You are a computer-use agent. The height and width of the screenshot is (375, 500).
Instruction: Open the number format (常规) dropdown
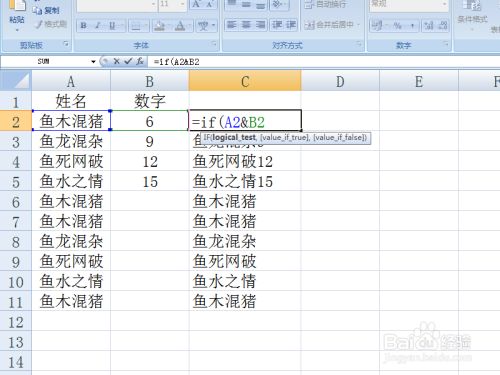(445, 4)
